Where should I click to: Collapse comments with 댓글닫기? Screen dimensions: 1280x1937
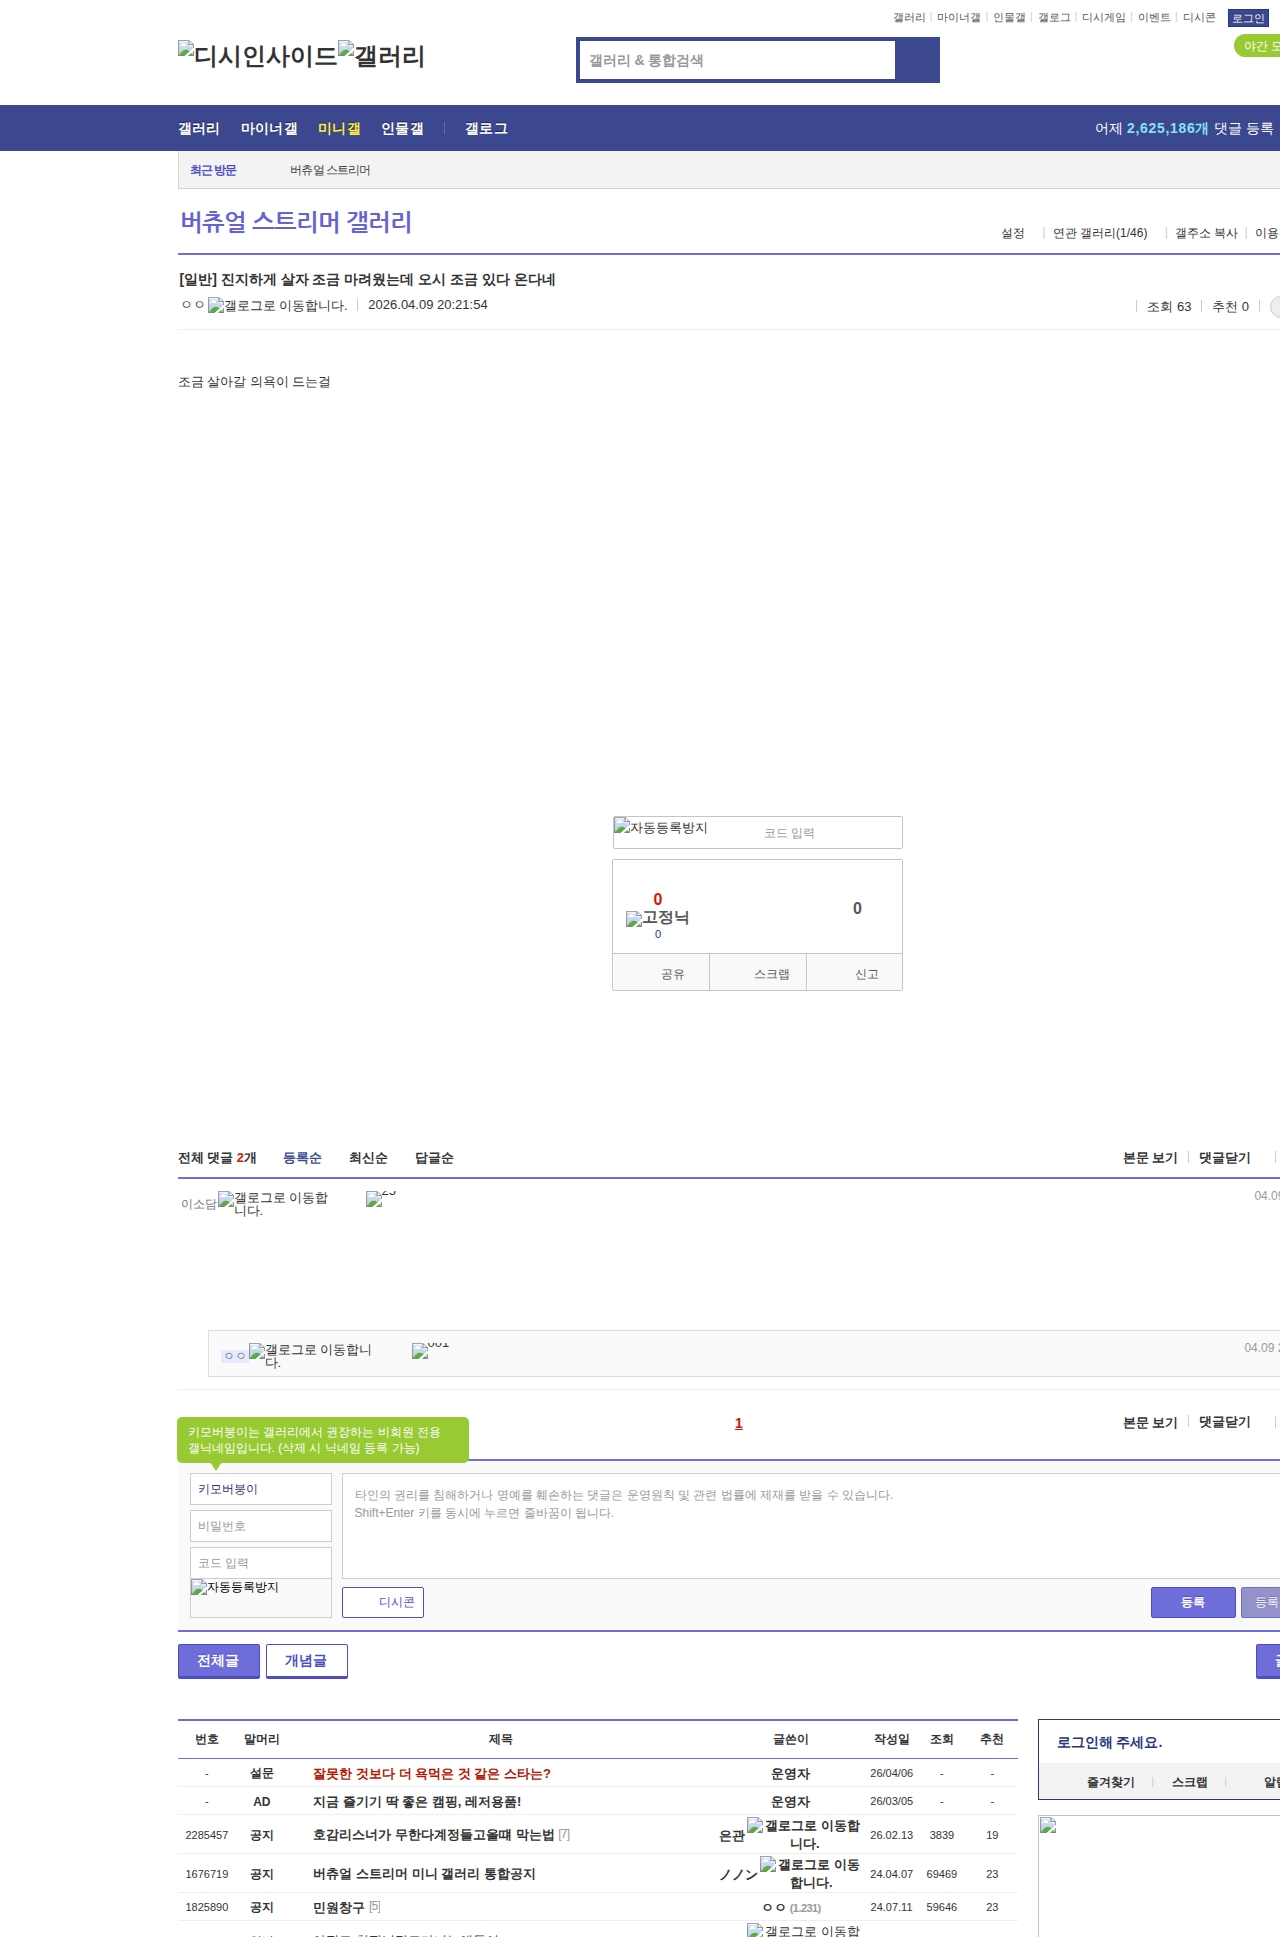1224,1158
